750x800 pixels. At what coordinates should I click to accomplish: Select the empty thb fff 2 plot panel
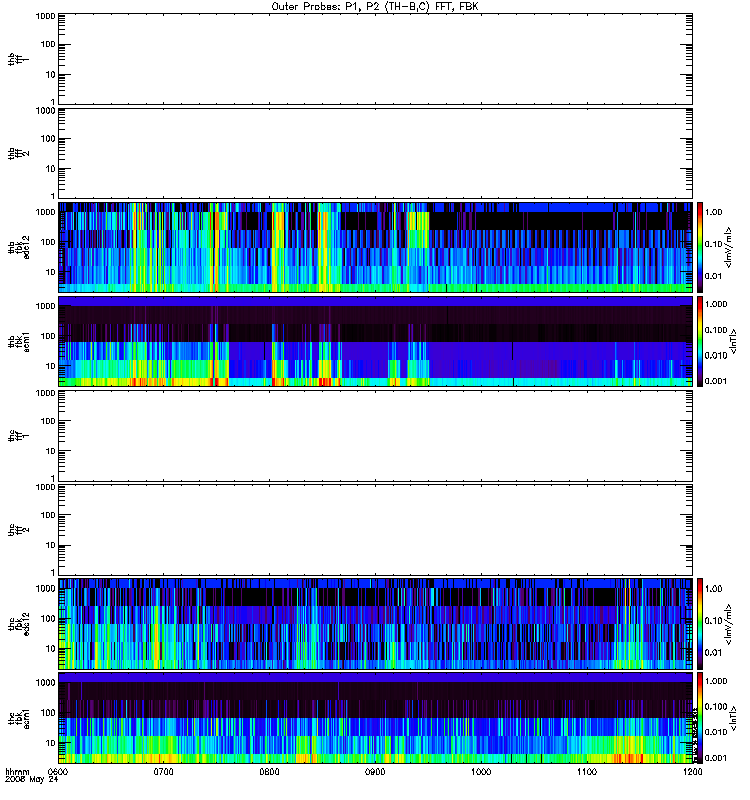[376, 154]
